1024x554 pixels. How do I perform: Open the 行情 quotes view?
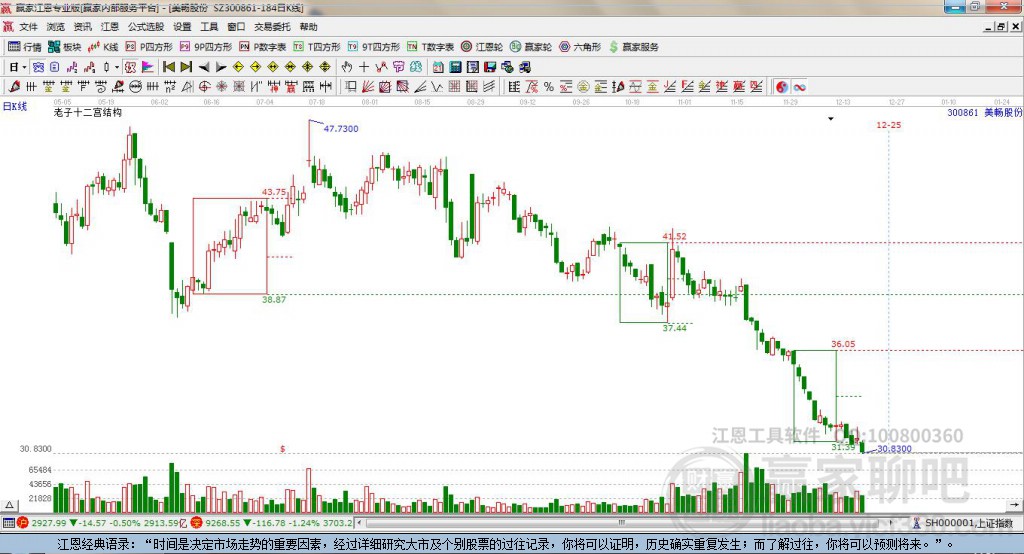tap(25, 47)
